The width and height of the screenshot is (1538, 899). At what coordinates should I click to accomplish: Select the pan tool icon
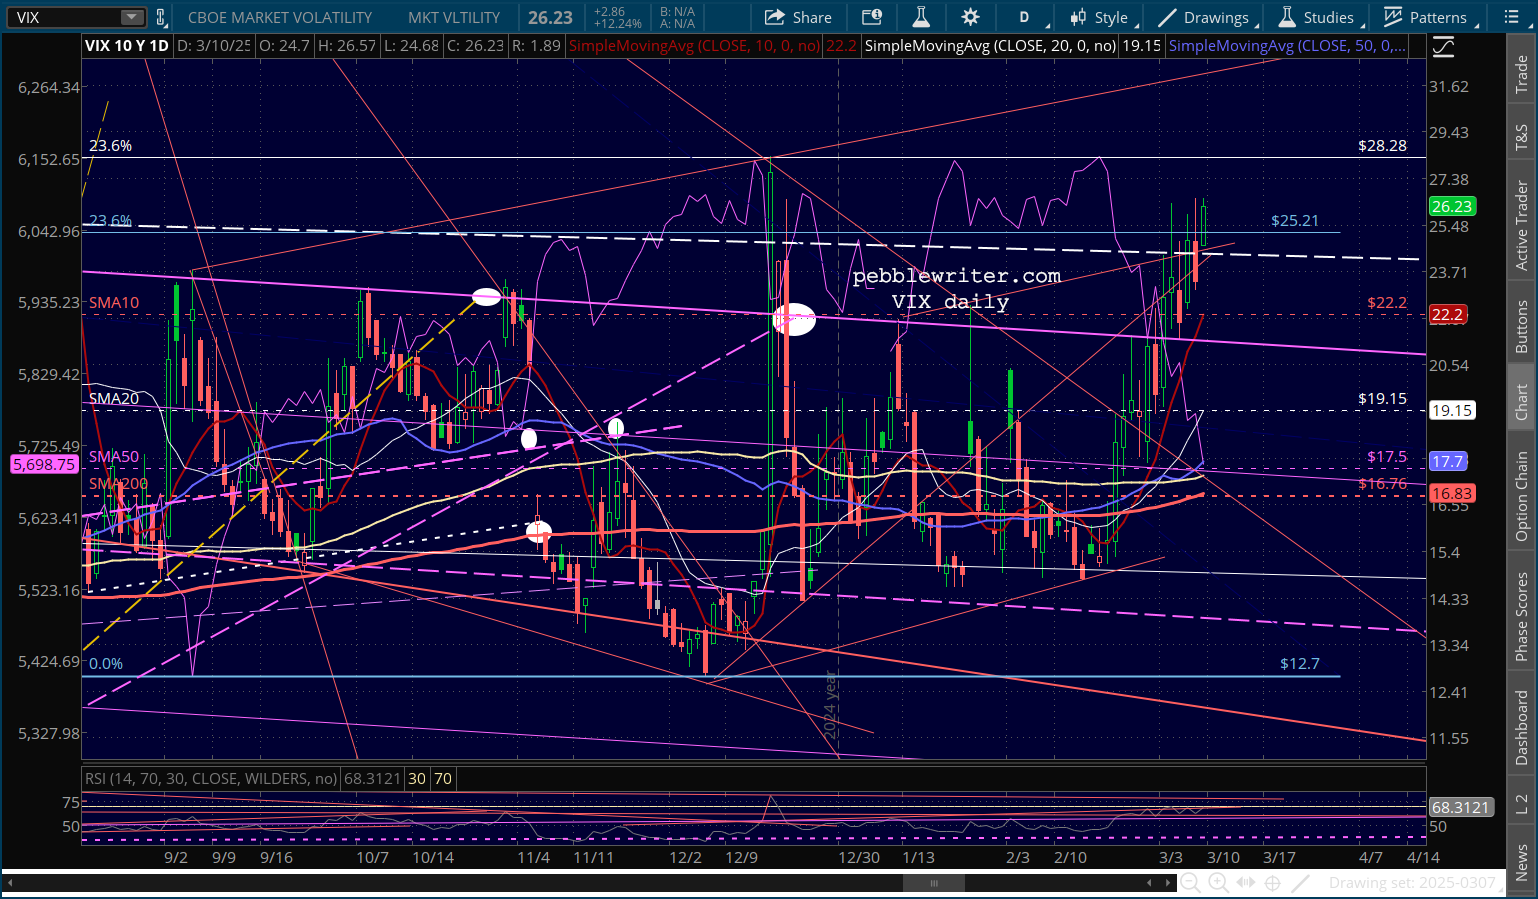click(1246, 883)
